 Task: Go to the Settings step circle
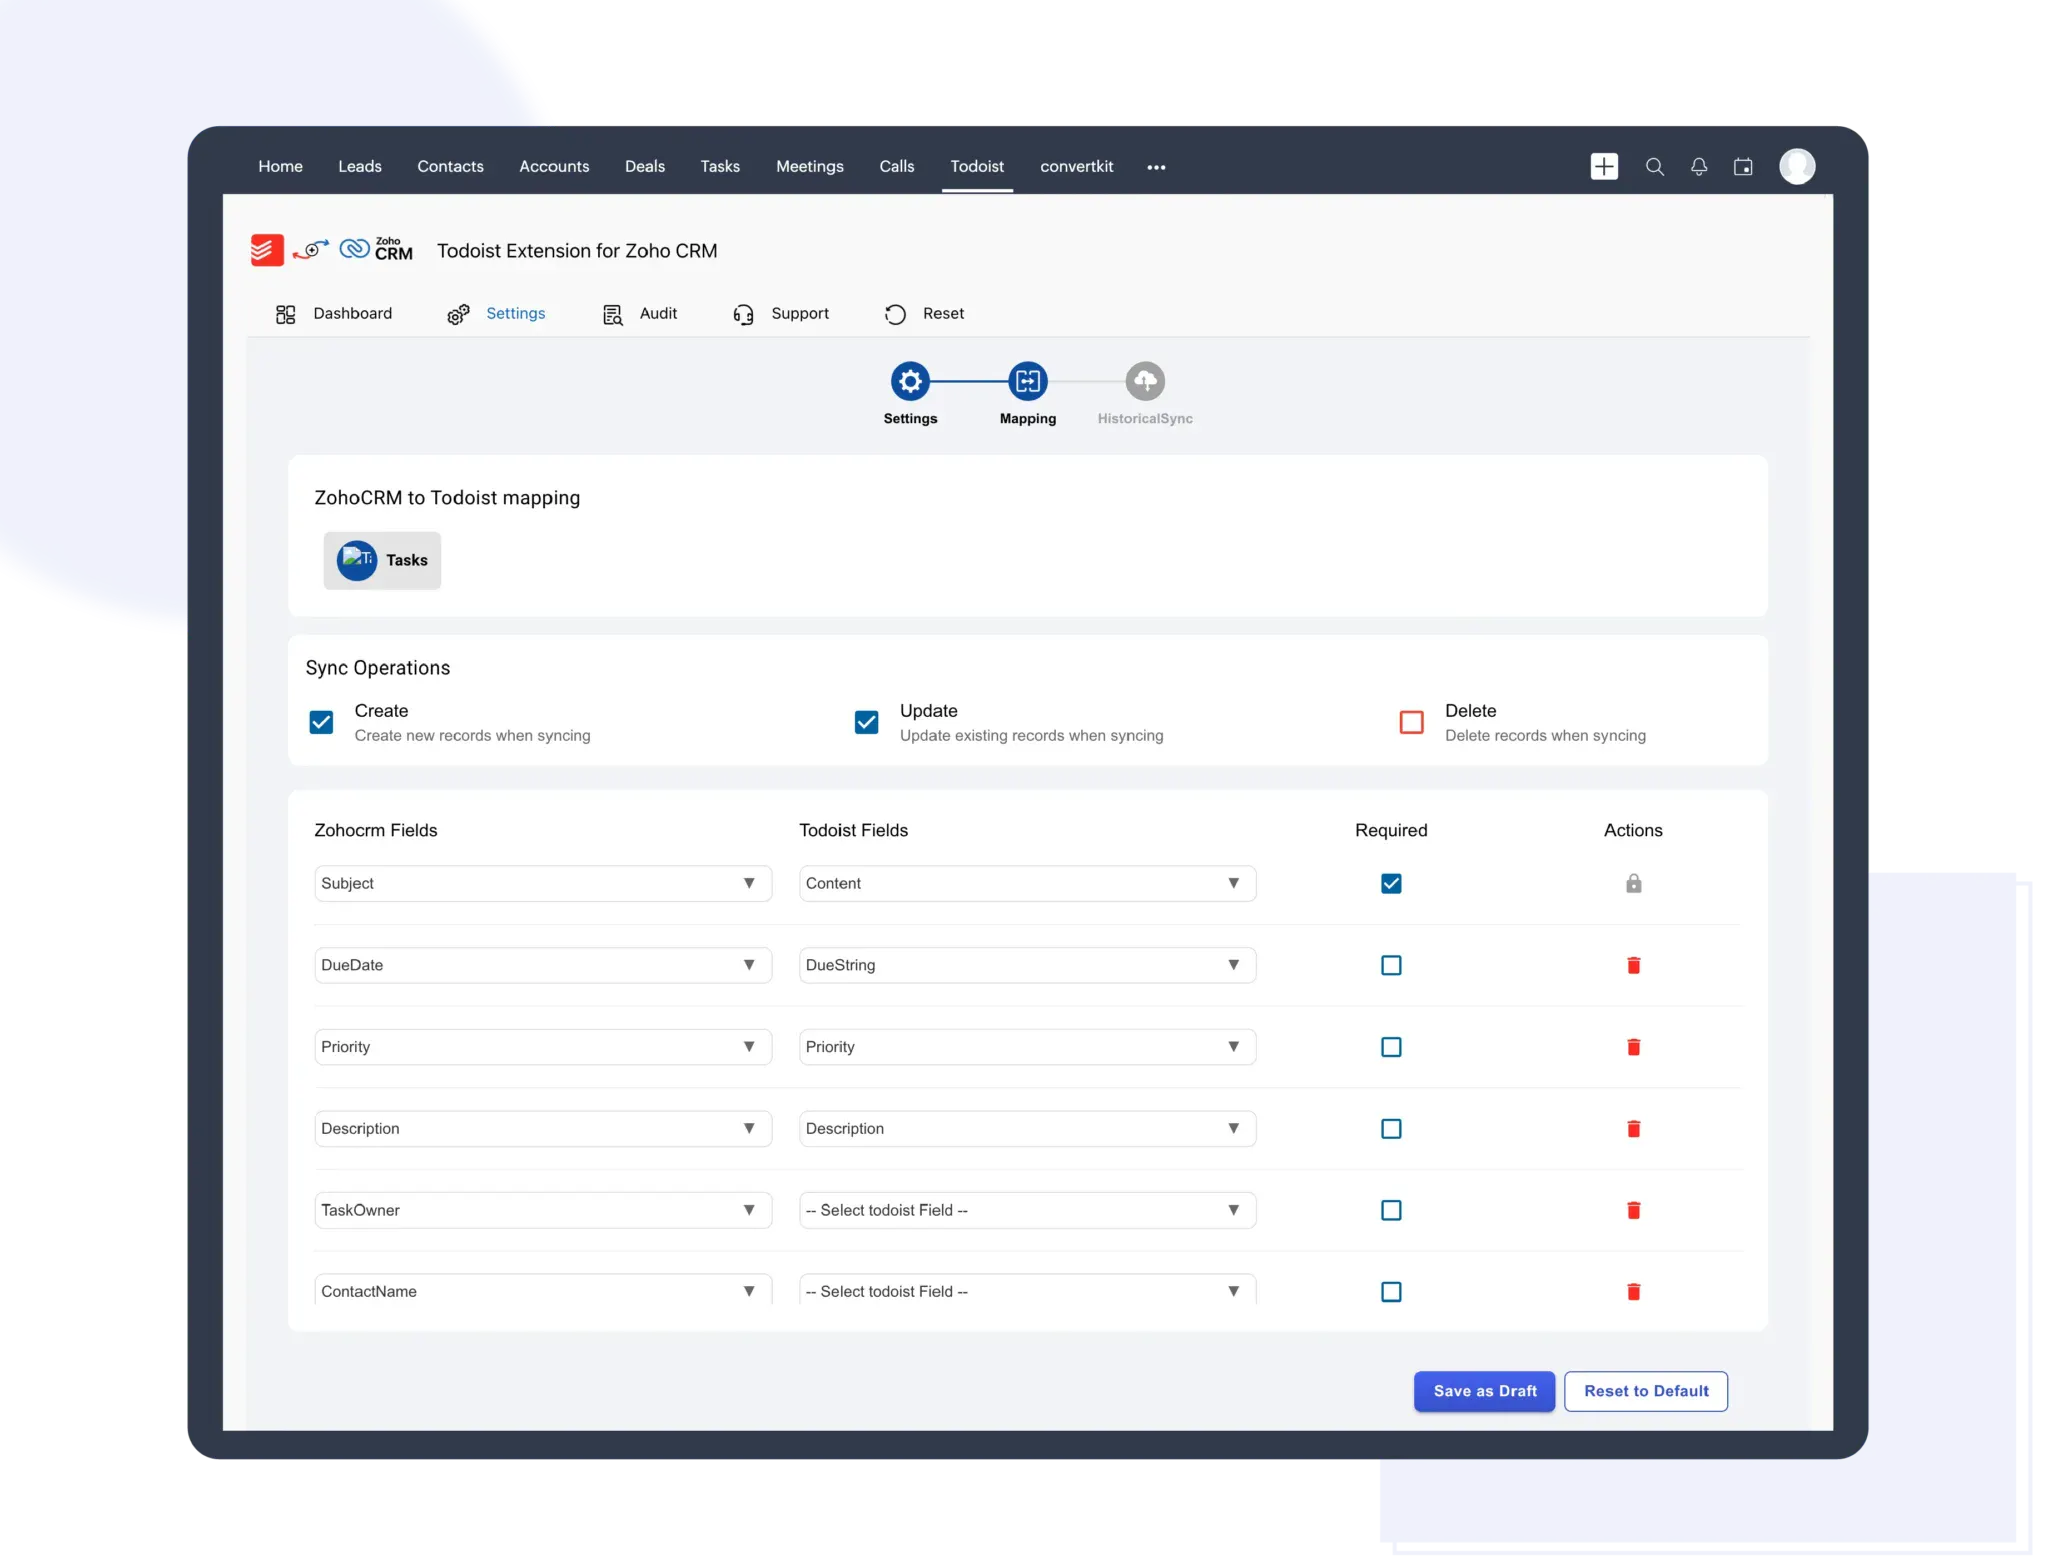[910, 381]
